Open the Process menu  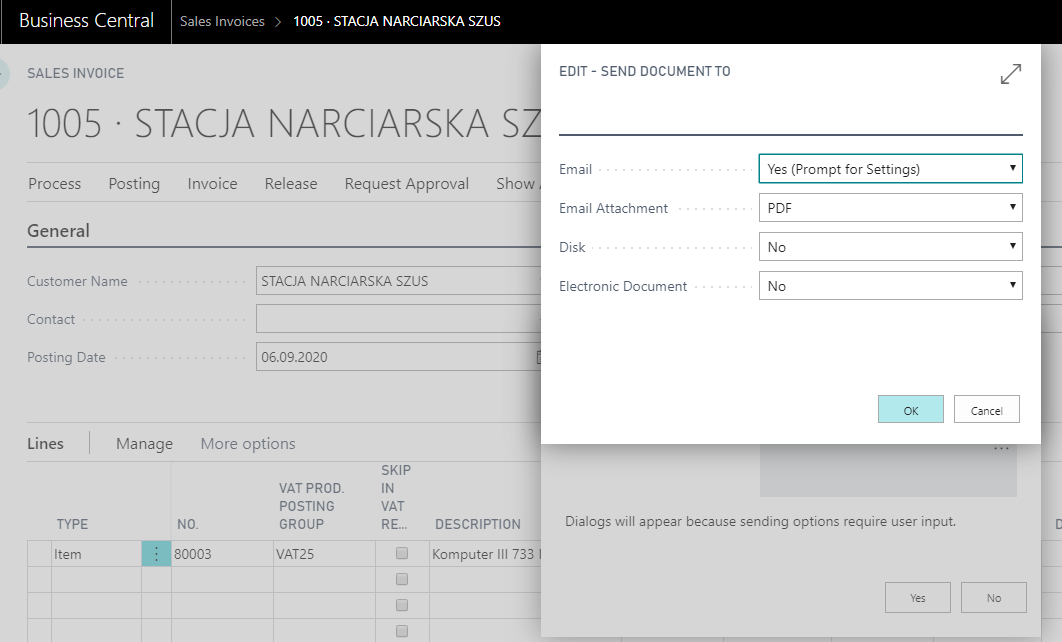[54, 184]
